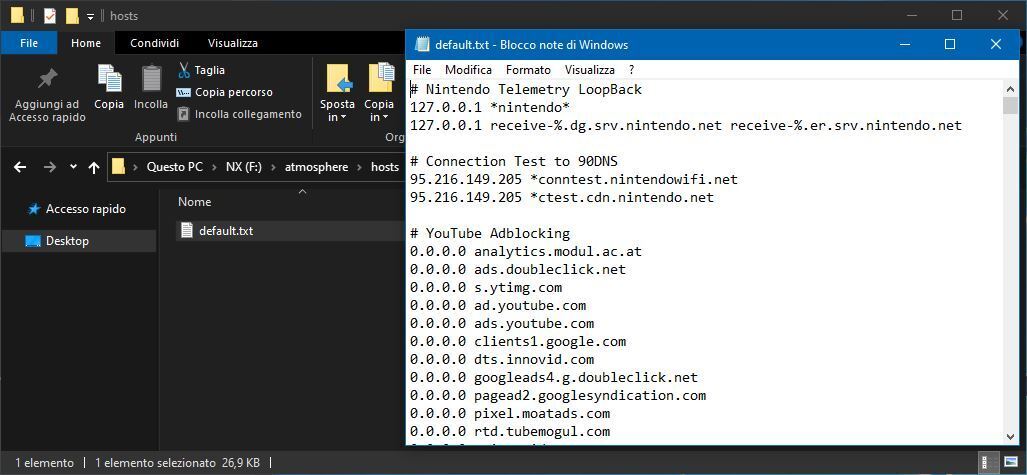Open the Visualizza tab in Explorer ribbon
Viewport: 1027px width, 475px height.
(232, 43)
